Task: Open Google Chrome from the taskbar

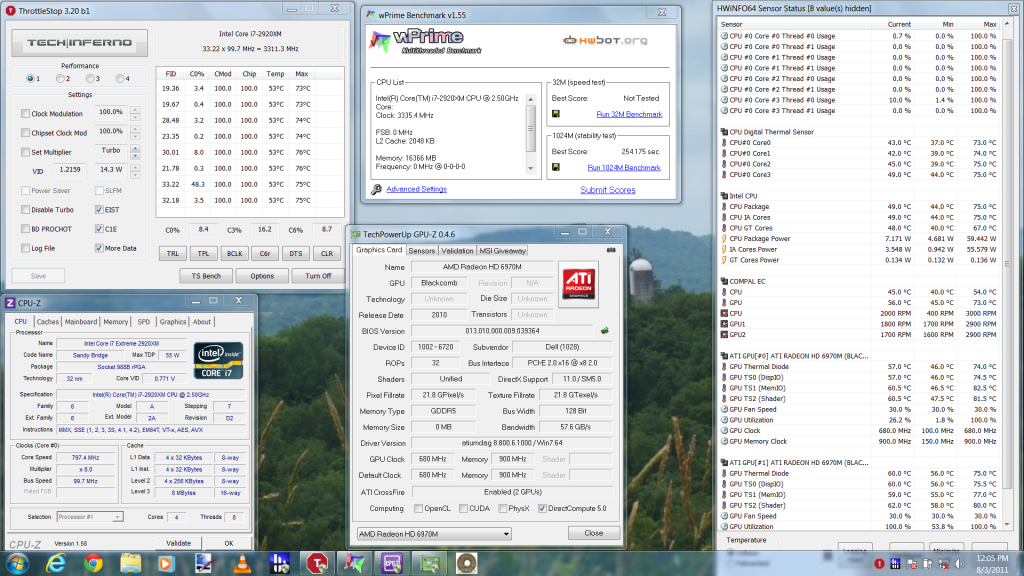Action: [x=93, y=563]
